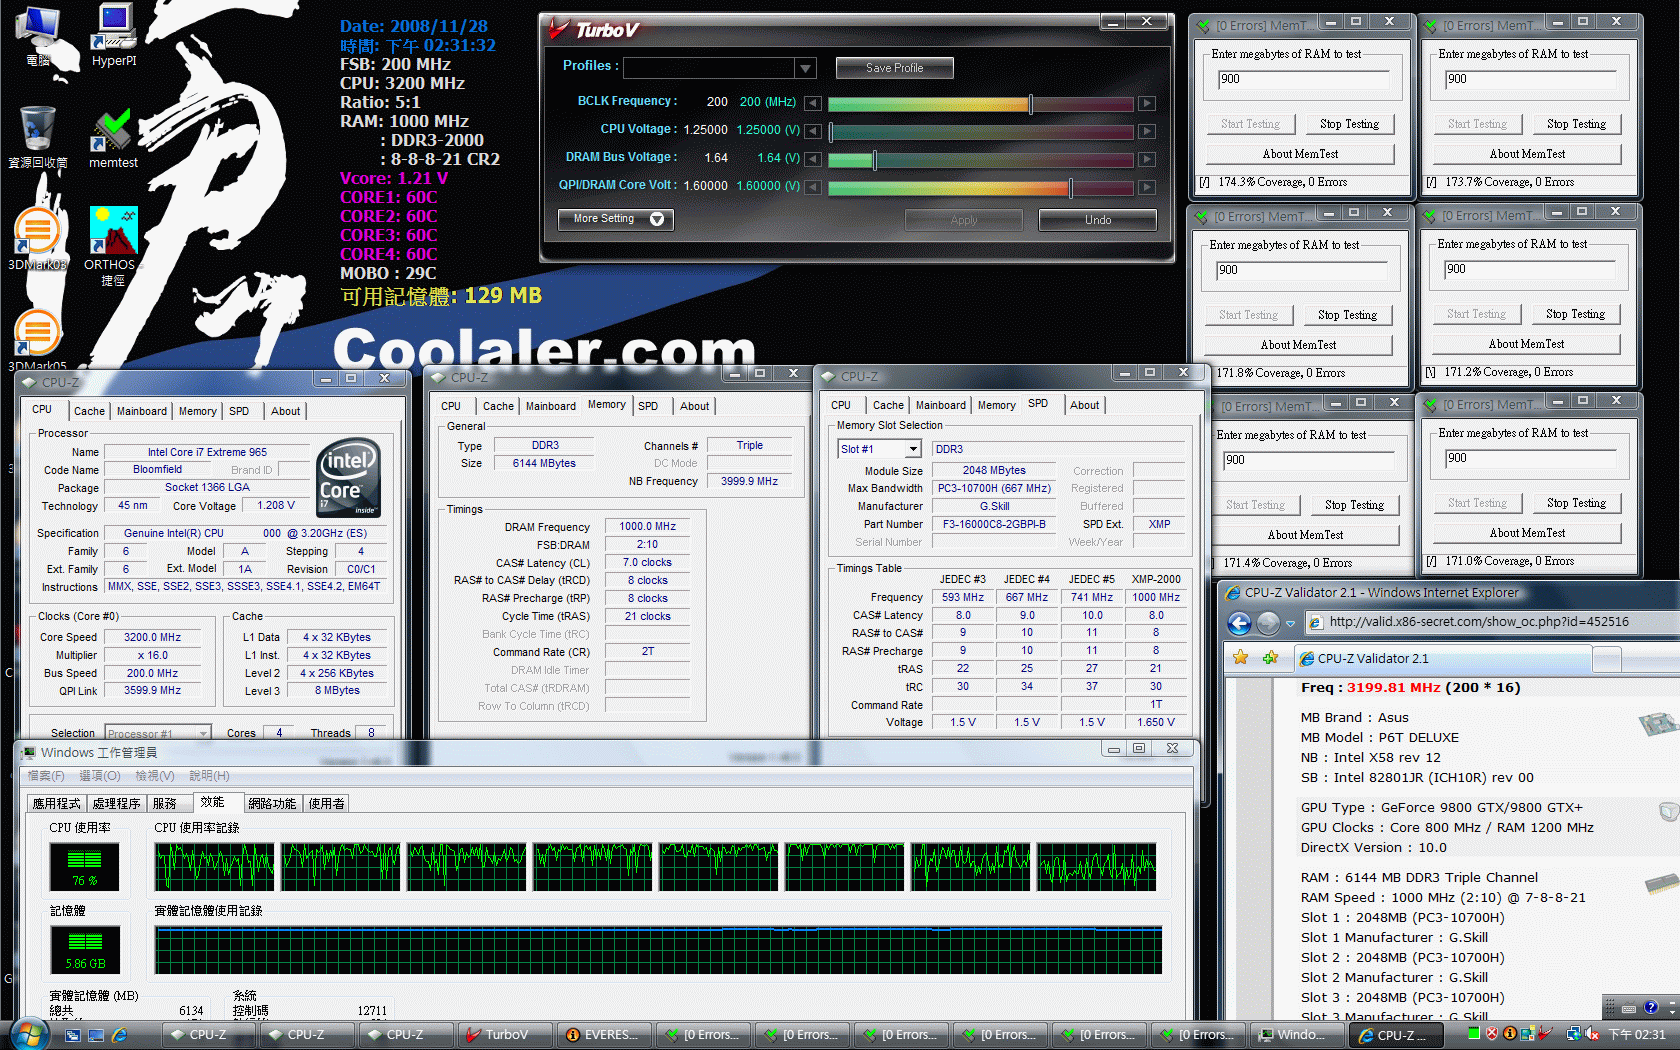Image resolution: width=1680 pixels, height=1050 pixels.
Task: Select the CPU-Z Validator 2.1 IE tab
Action: pyautogui.click(x=1442, y=658)
